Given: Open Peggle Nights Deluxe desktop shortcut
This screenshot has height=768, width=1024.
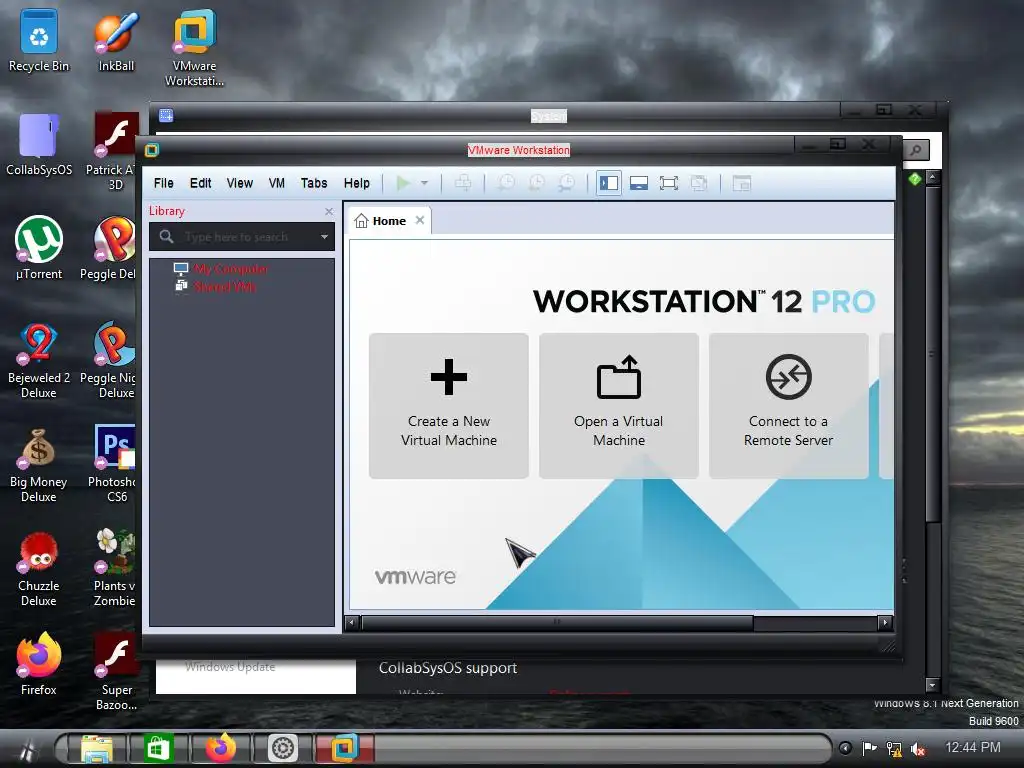Looking at the screenshot, I should click(110, 360).
